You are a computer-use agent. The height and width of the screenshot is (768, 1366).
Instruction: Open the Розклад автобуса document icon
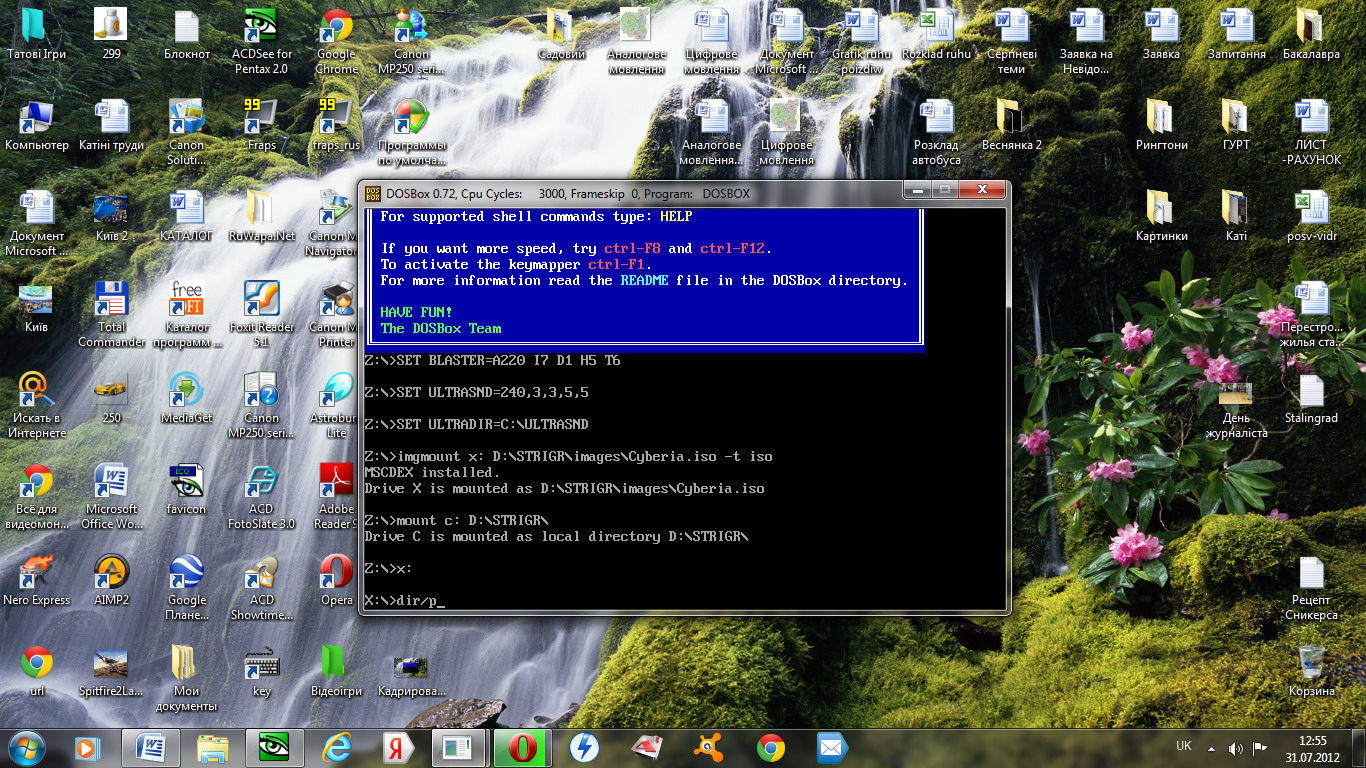coord(936,133)
